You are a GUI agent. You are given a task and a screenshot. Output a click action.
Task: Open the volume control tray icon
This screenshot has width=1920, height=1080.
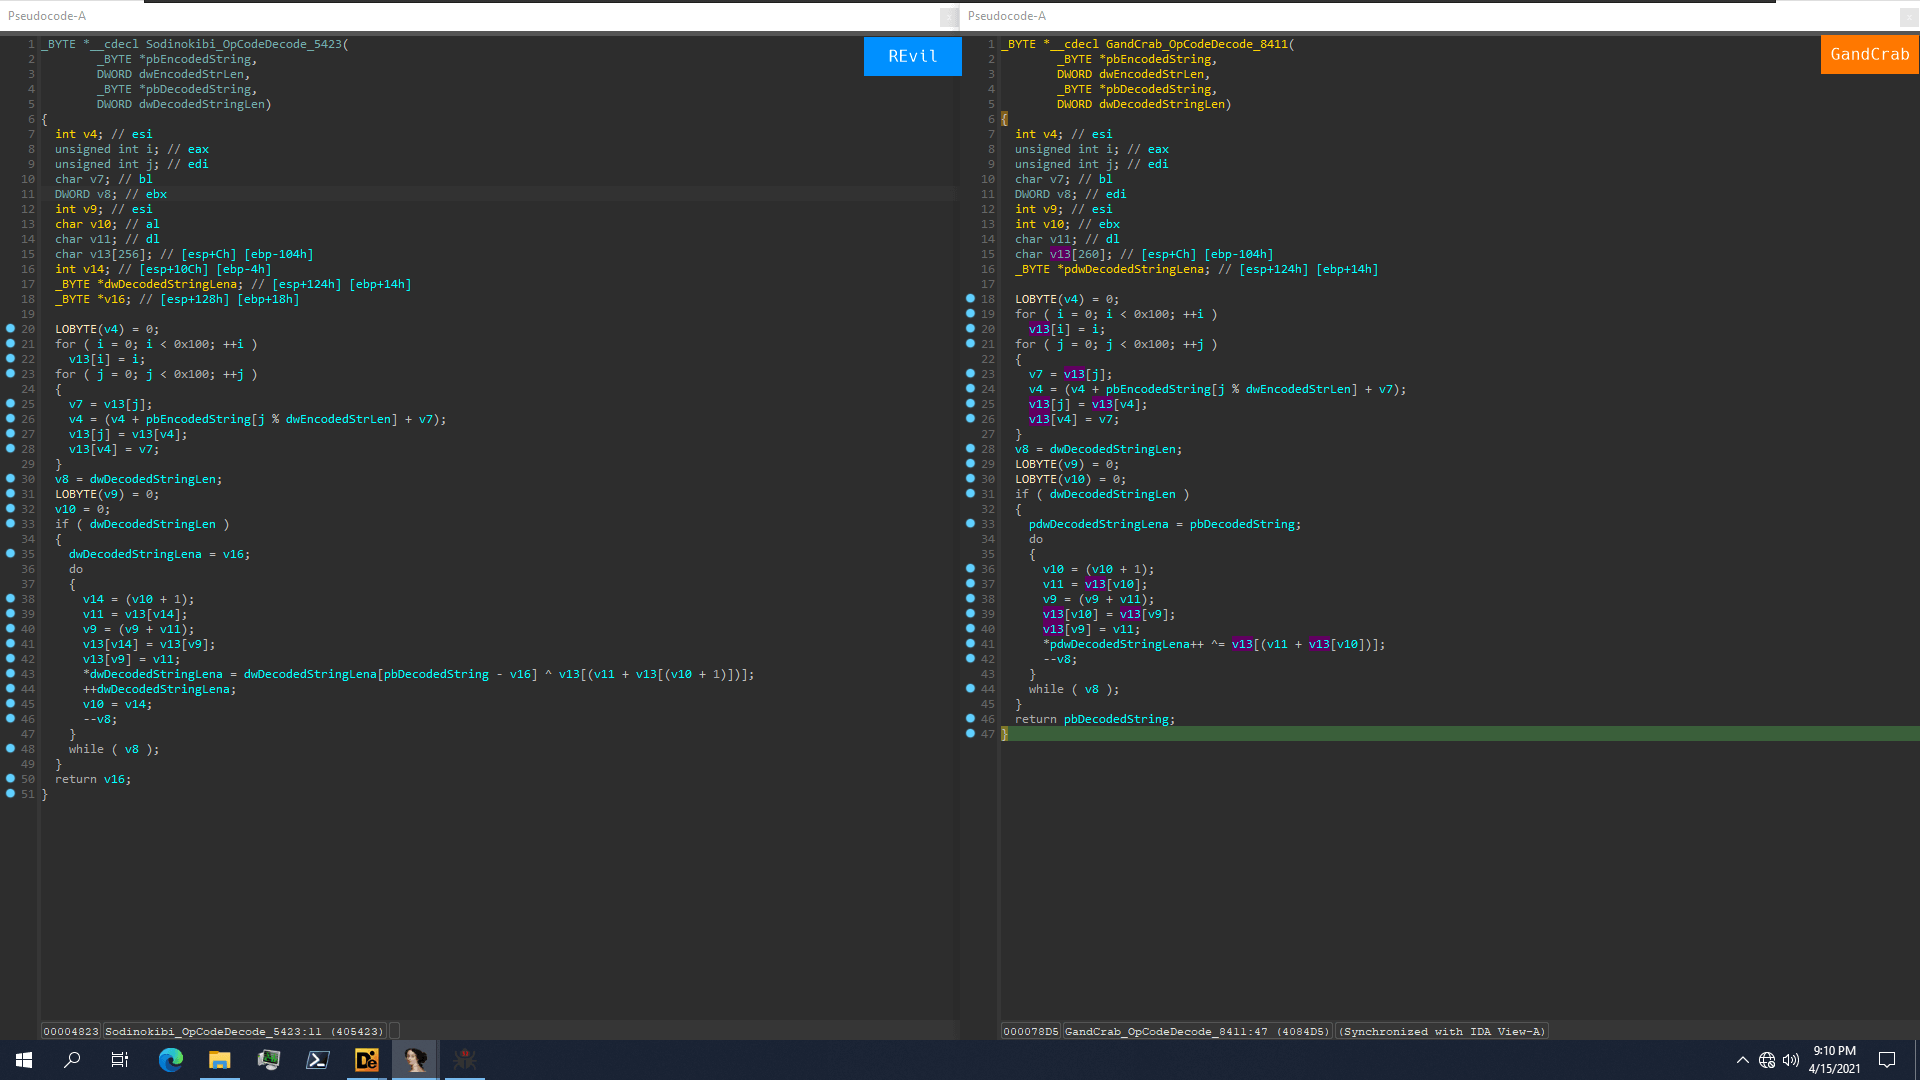click(1791, 1060)
